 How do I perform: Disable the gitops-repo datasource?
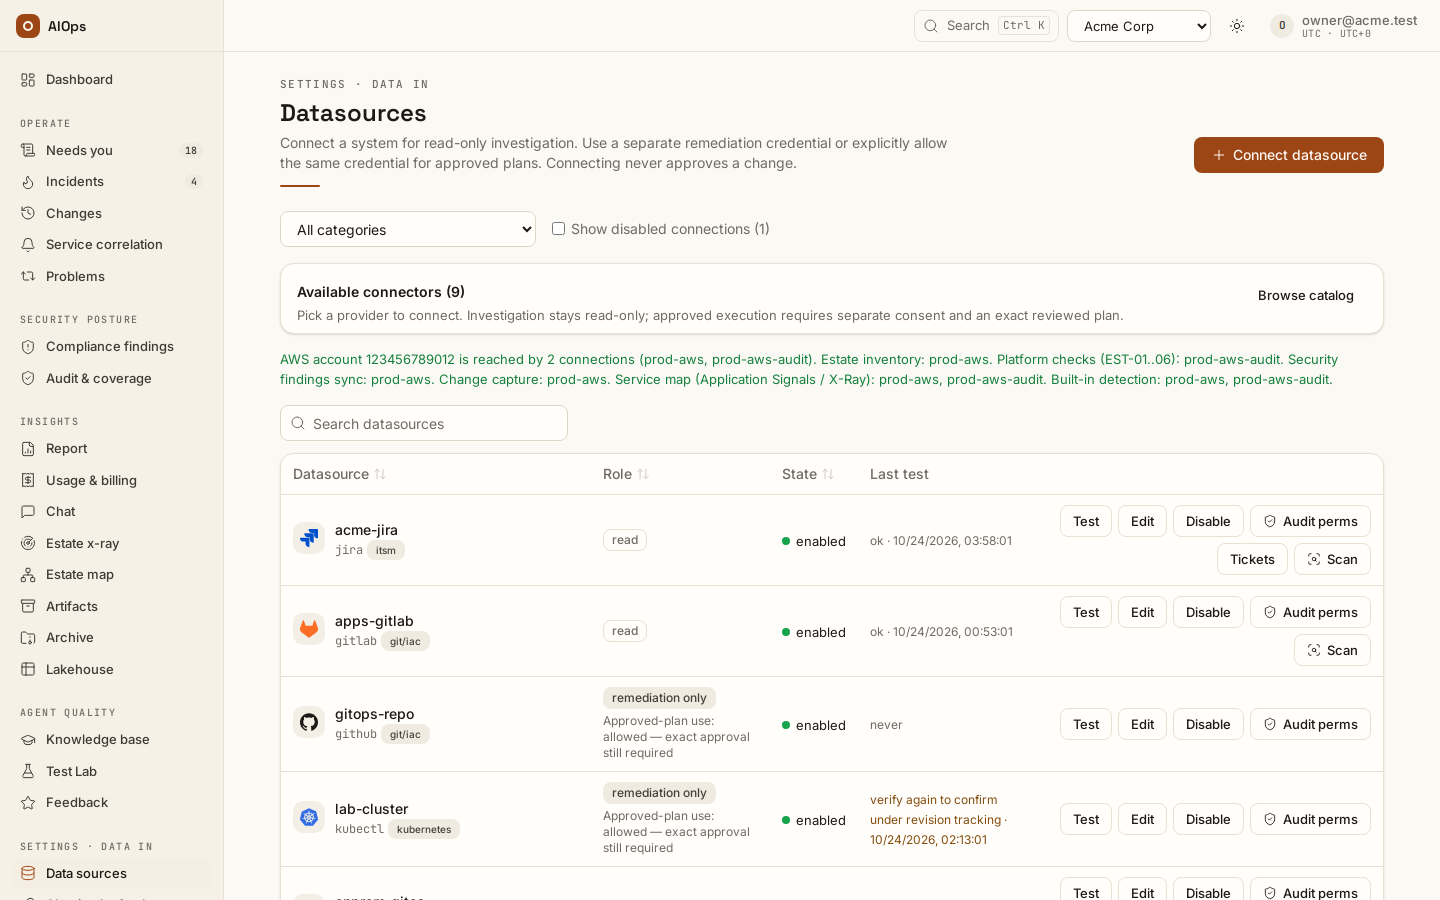coord(1208,724)
